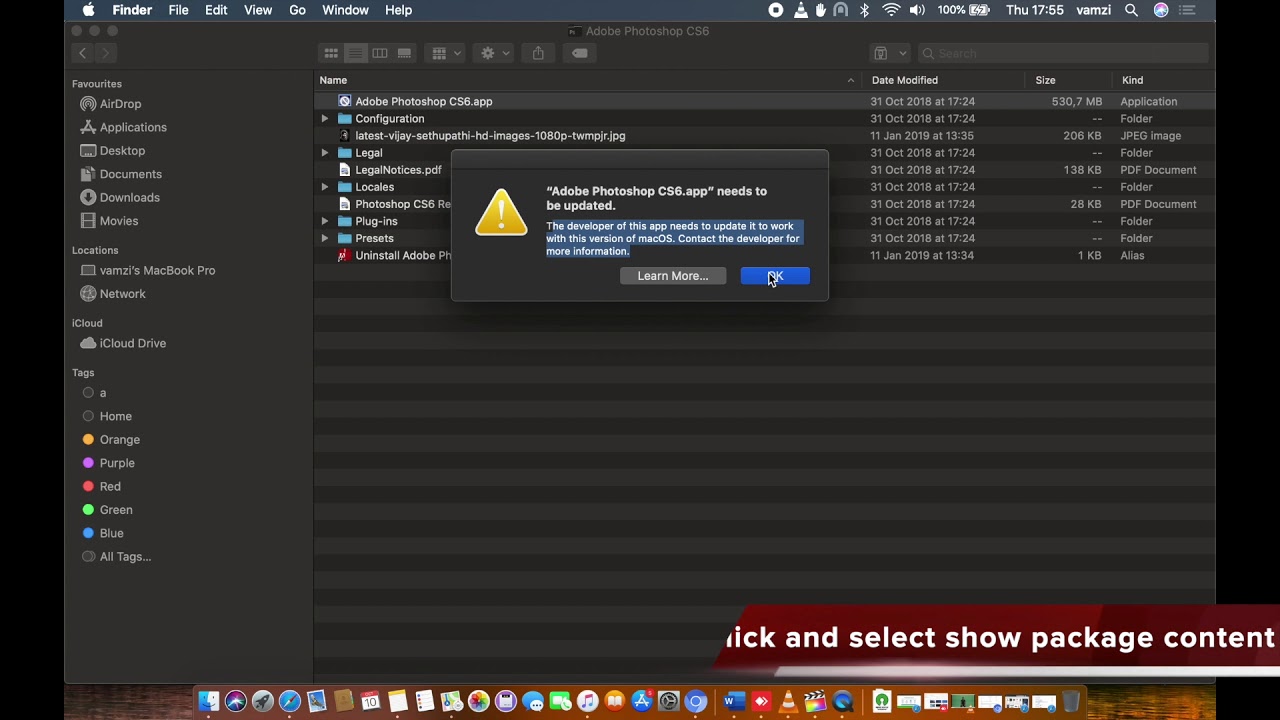This screenshot has height=720, width=1280.
Task: Open the View menu
Action: 258,10
